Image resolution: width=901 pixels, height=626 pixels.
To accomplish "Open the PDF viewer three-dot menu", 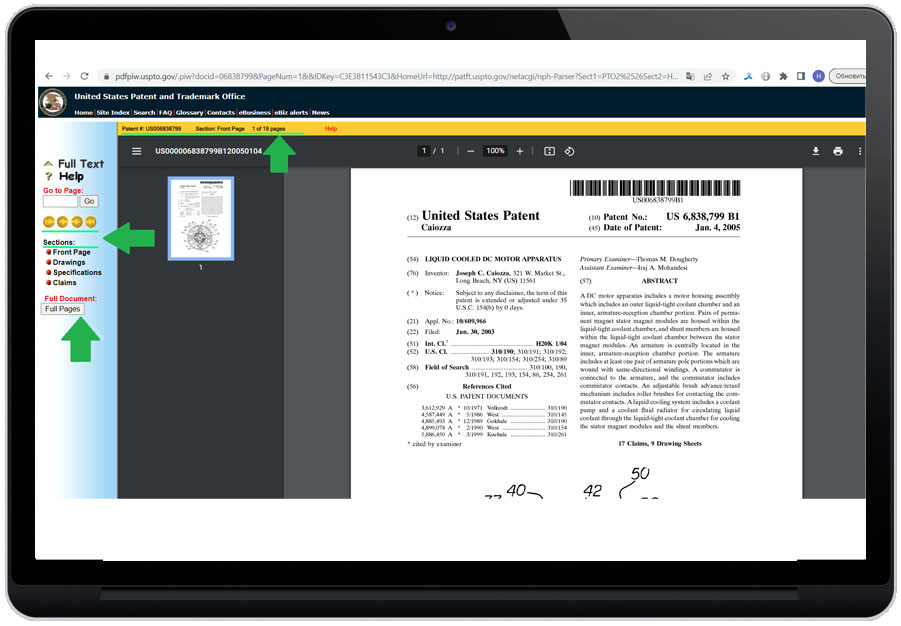I will pyautogui.click(x=859, y=151).
